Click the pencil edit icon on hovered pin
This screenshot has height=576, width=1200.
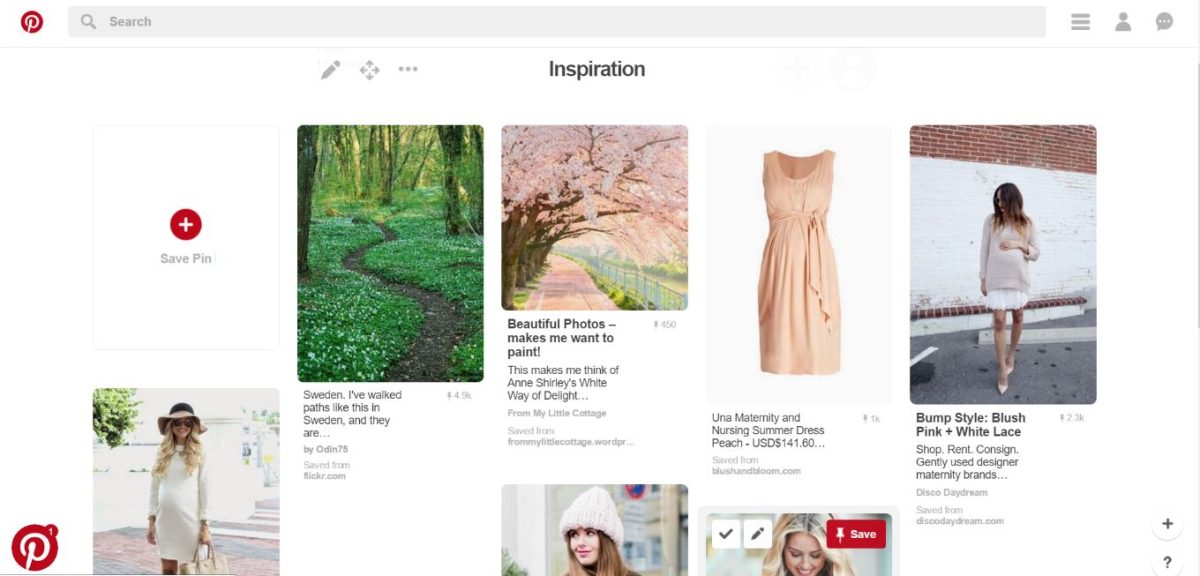(758, 535)
